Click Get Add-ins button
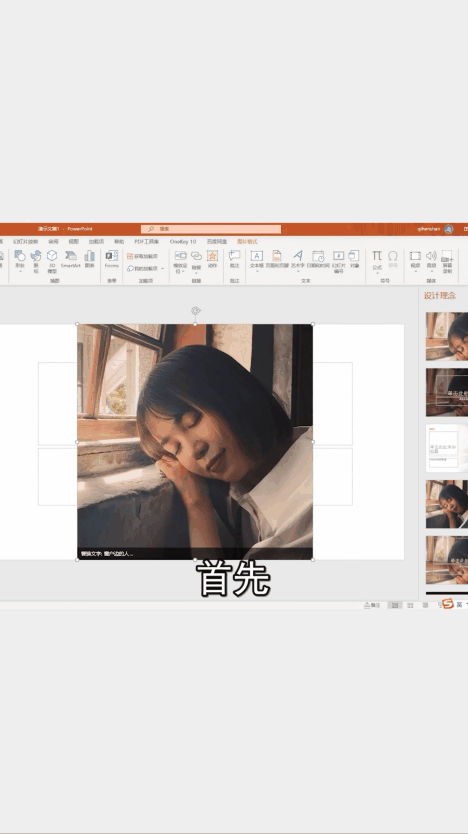 142,256
